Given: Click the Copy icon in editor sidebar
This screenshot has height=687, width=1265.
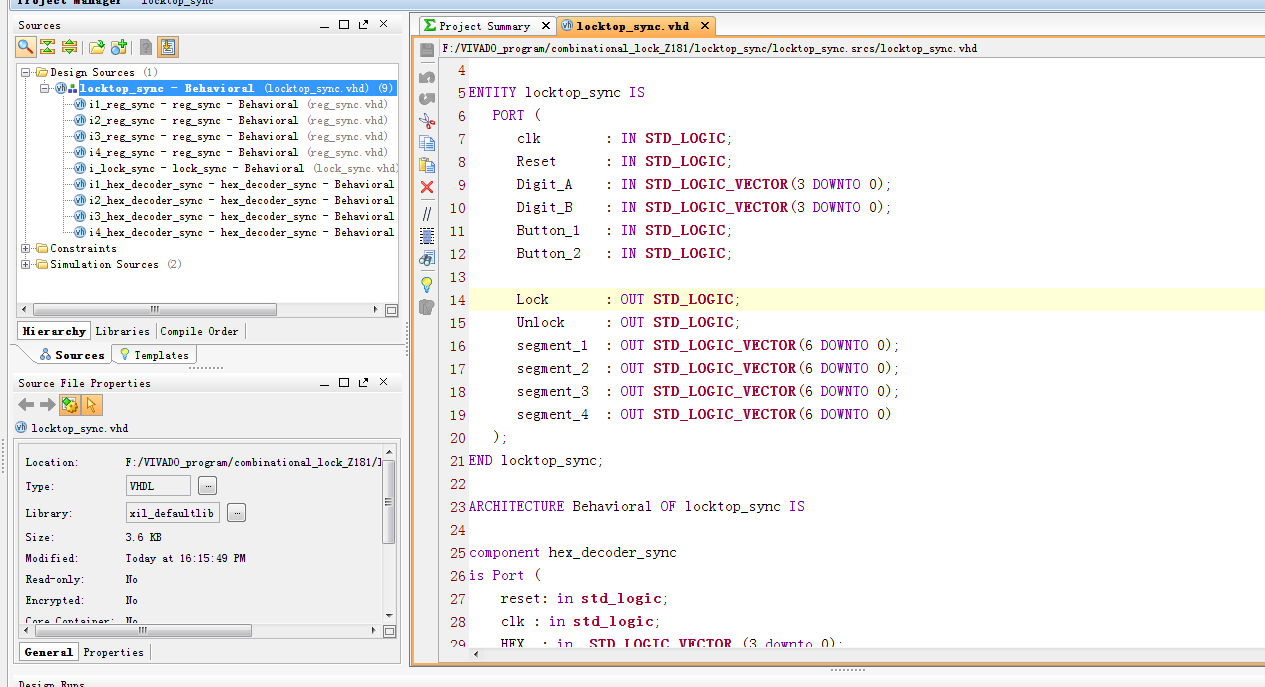Looking at the screenshot, I should click(x=427, y=143).
